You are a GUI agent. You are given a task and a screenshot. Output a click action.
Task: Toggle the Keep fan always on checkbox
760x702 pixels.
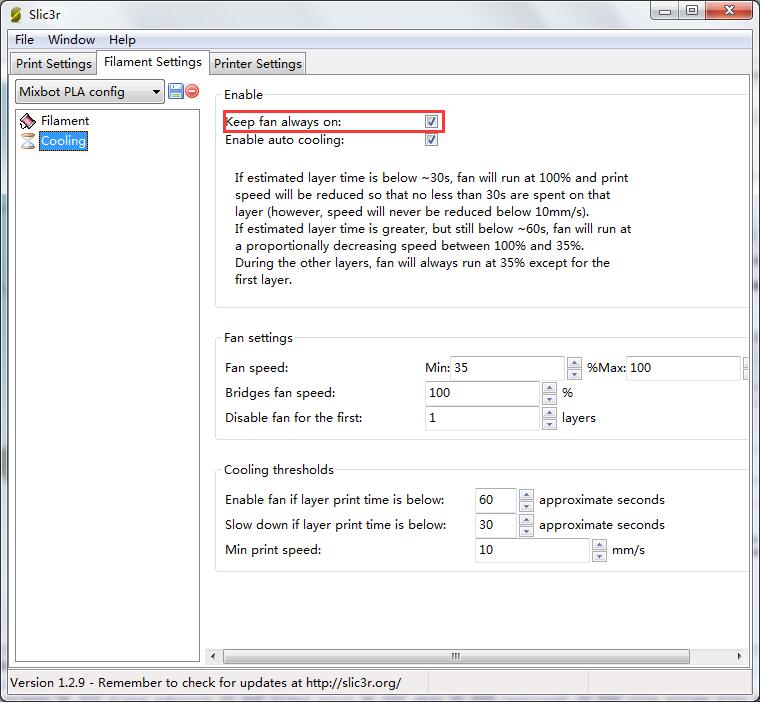click(x=431, y=121)
